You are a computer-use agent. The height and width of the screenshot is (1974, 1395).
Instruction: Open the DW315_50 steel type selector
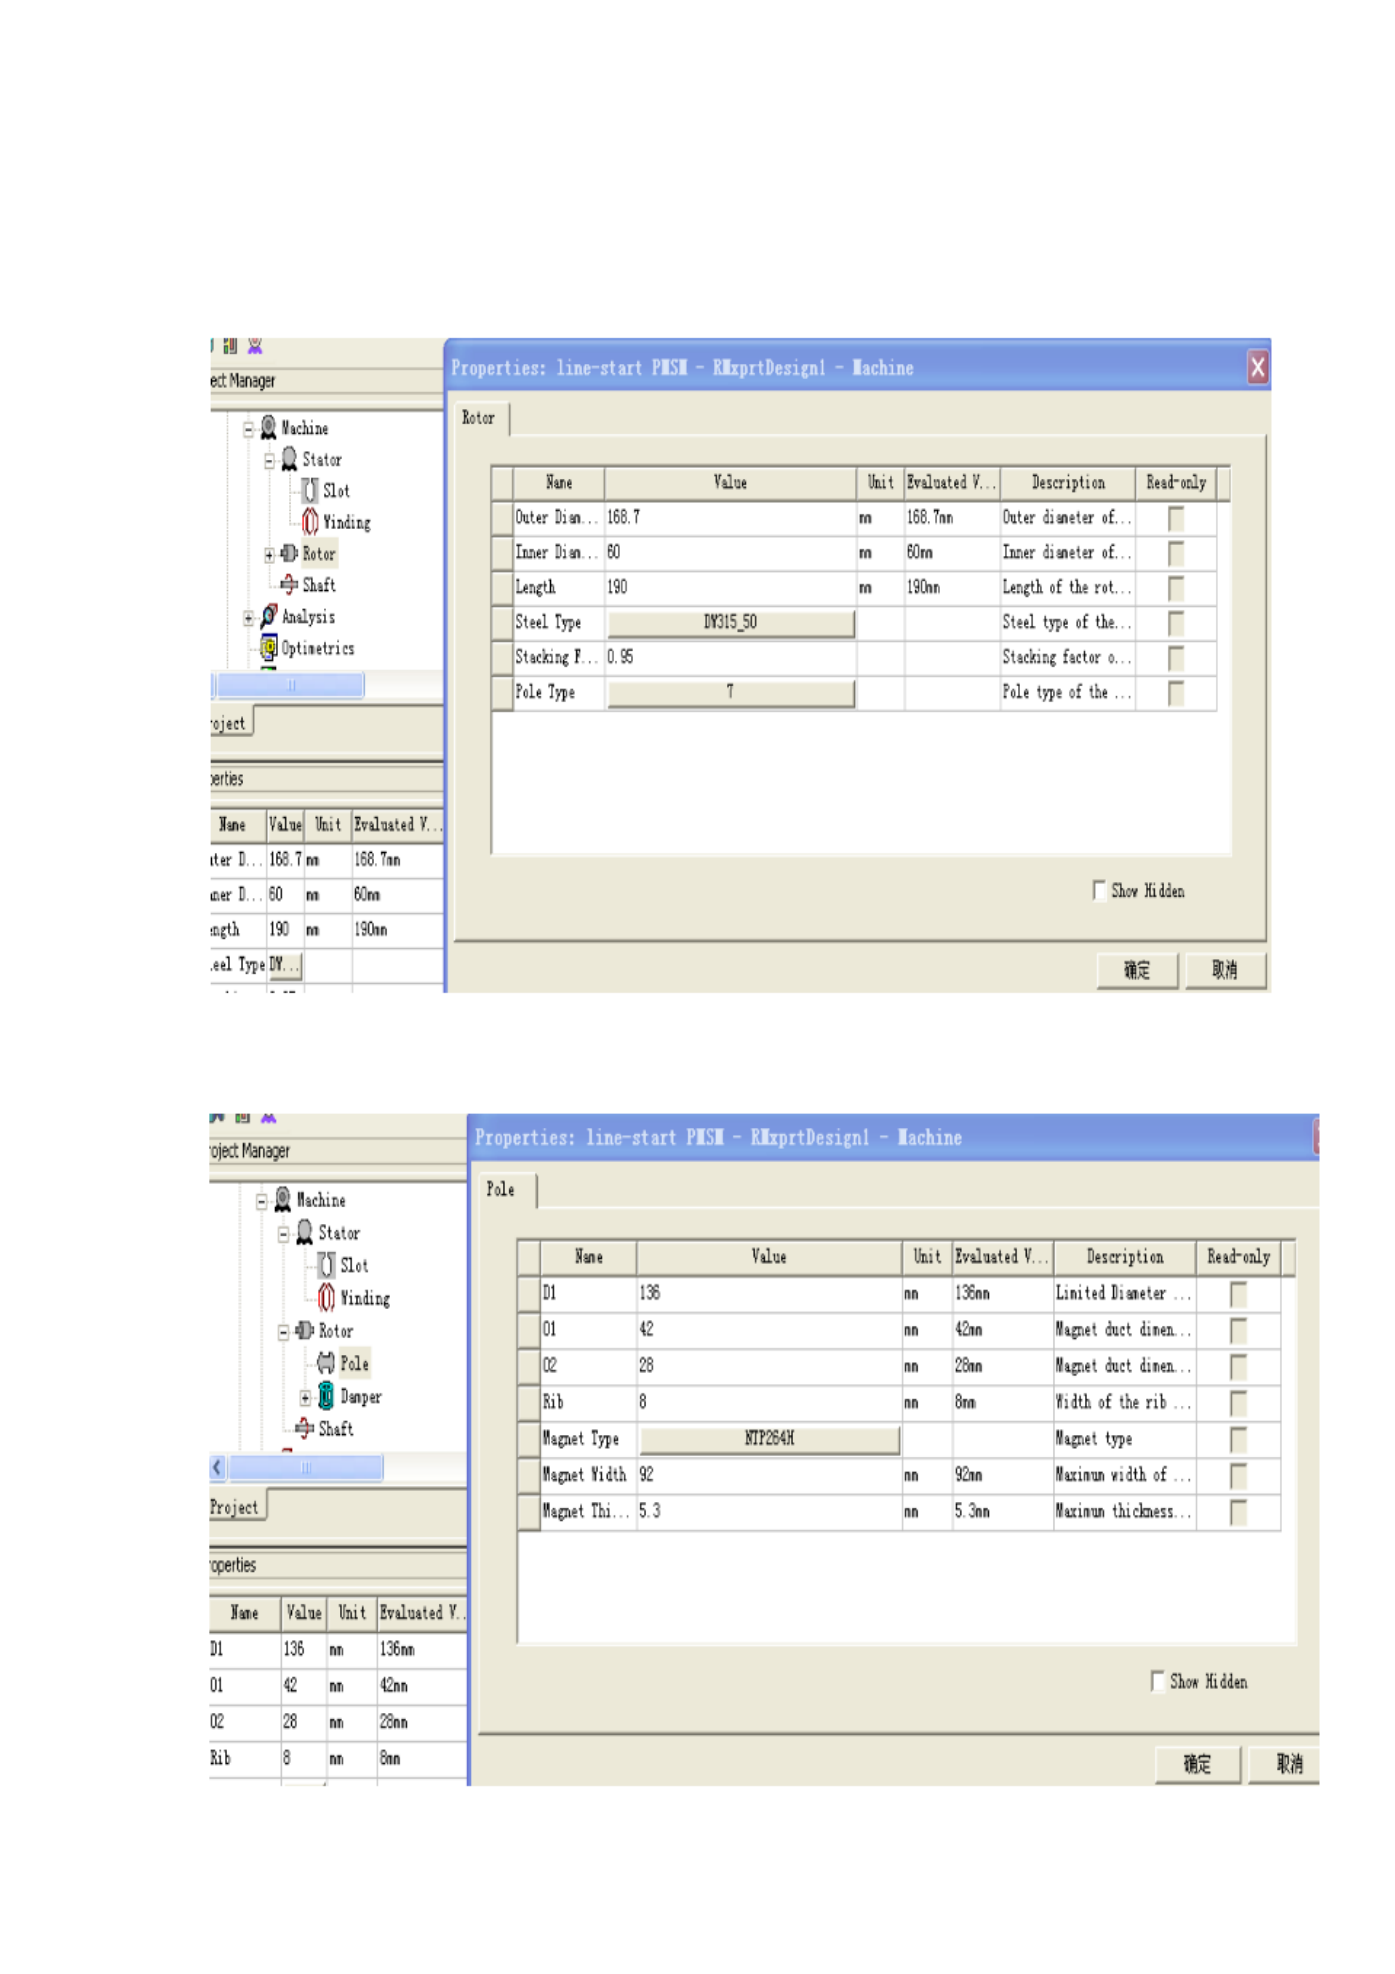(731, 622)
